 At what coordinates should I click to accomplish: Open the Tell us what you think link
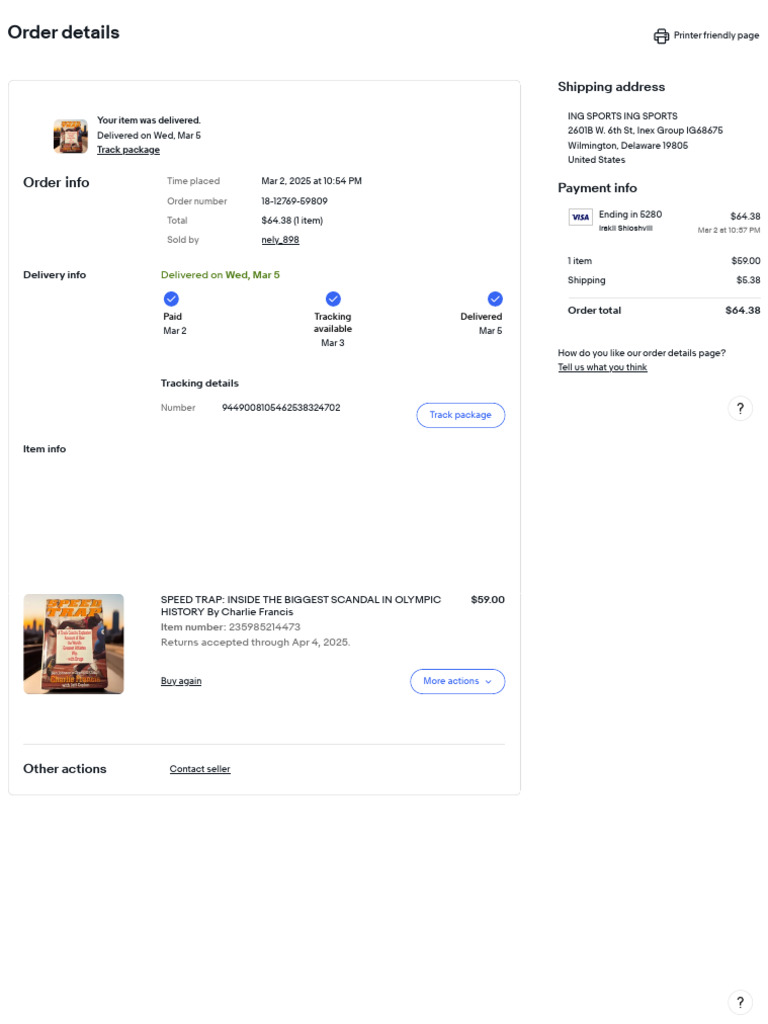click(x=602, y=367)
